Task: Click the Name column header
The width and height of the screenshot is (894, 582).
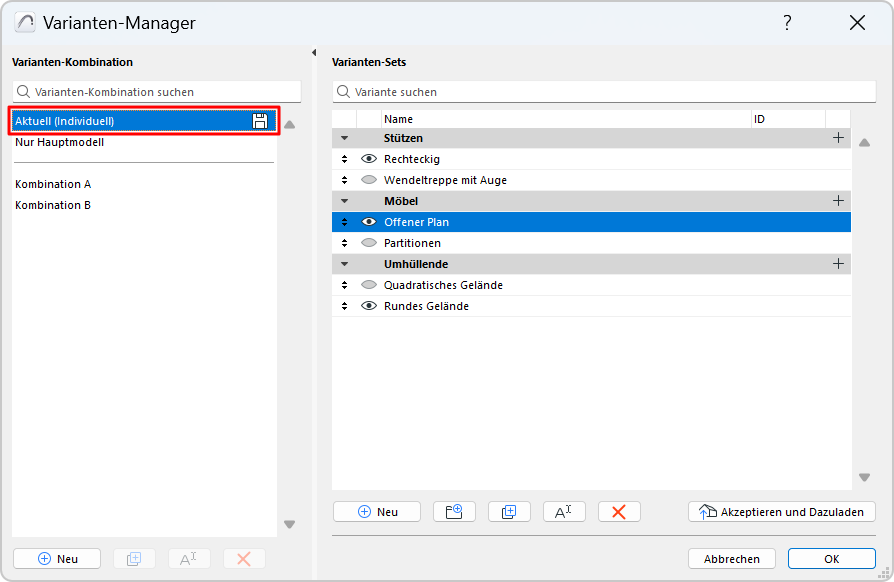Action: (566, 119)
